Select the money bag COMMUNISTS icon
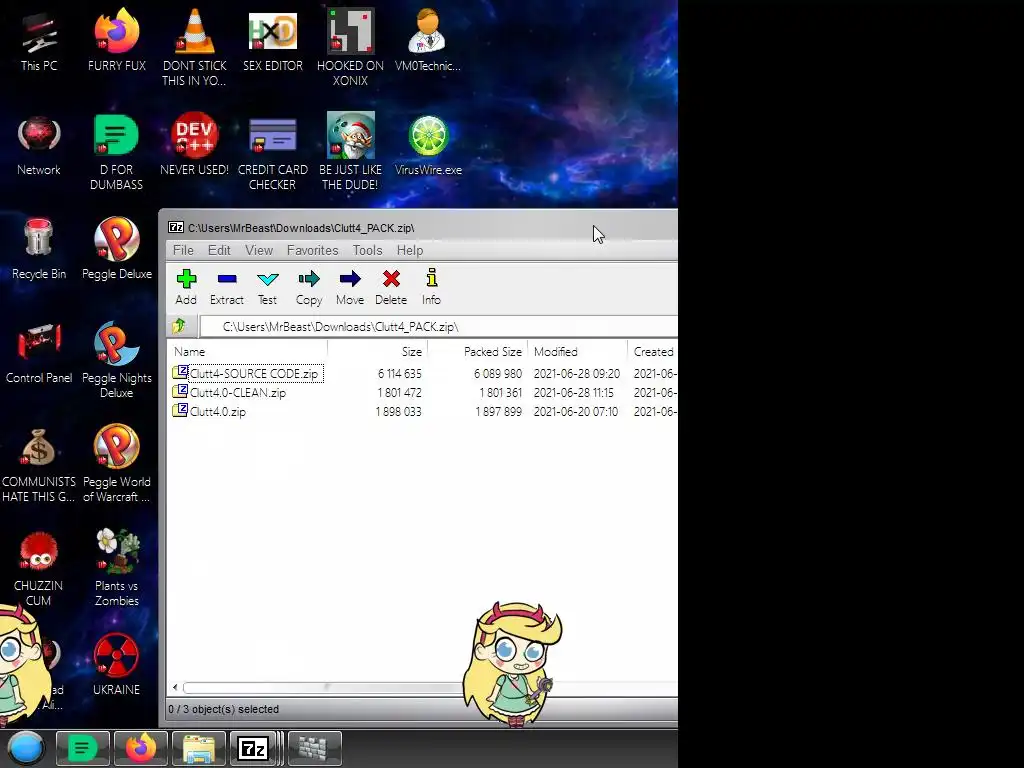Viewport: 1024px width, 768px height. click(x=39, y=464)
